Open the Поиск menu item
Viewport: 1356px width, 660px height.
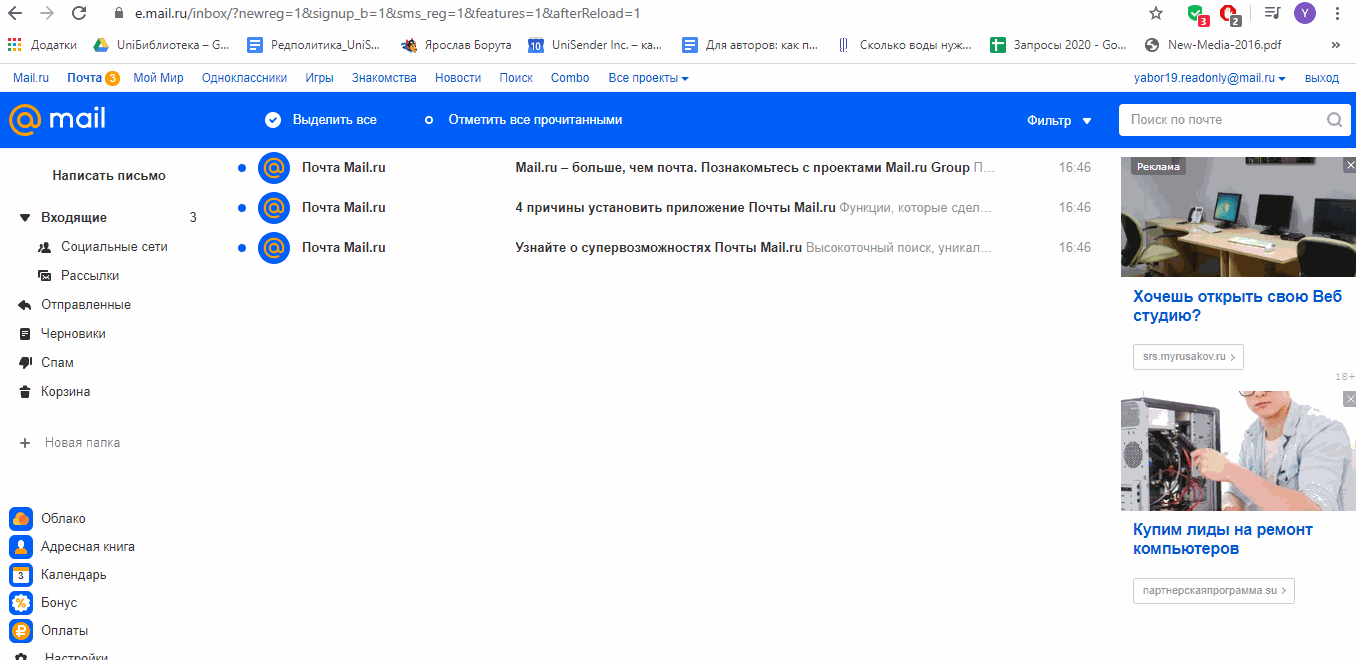516,78
